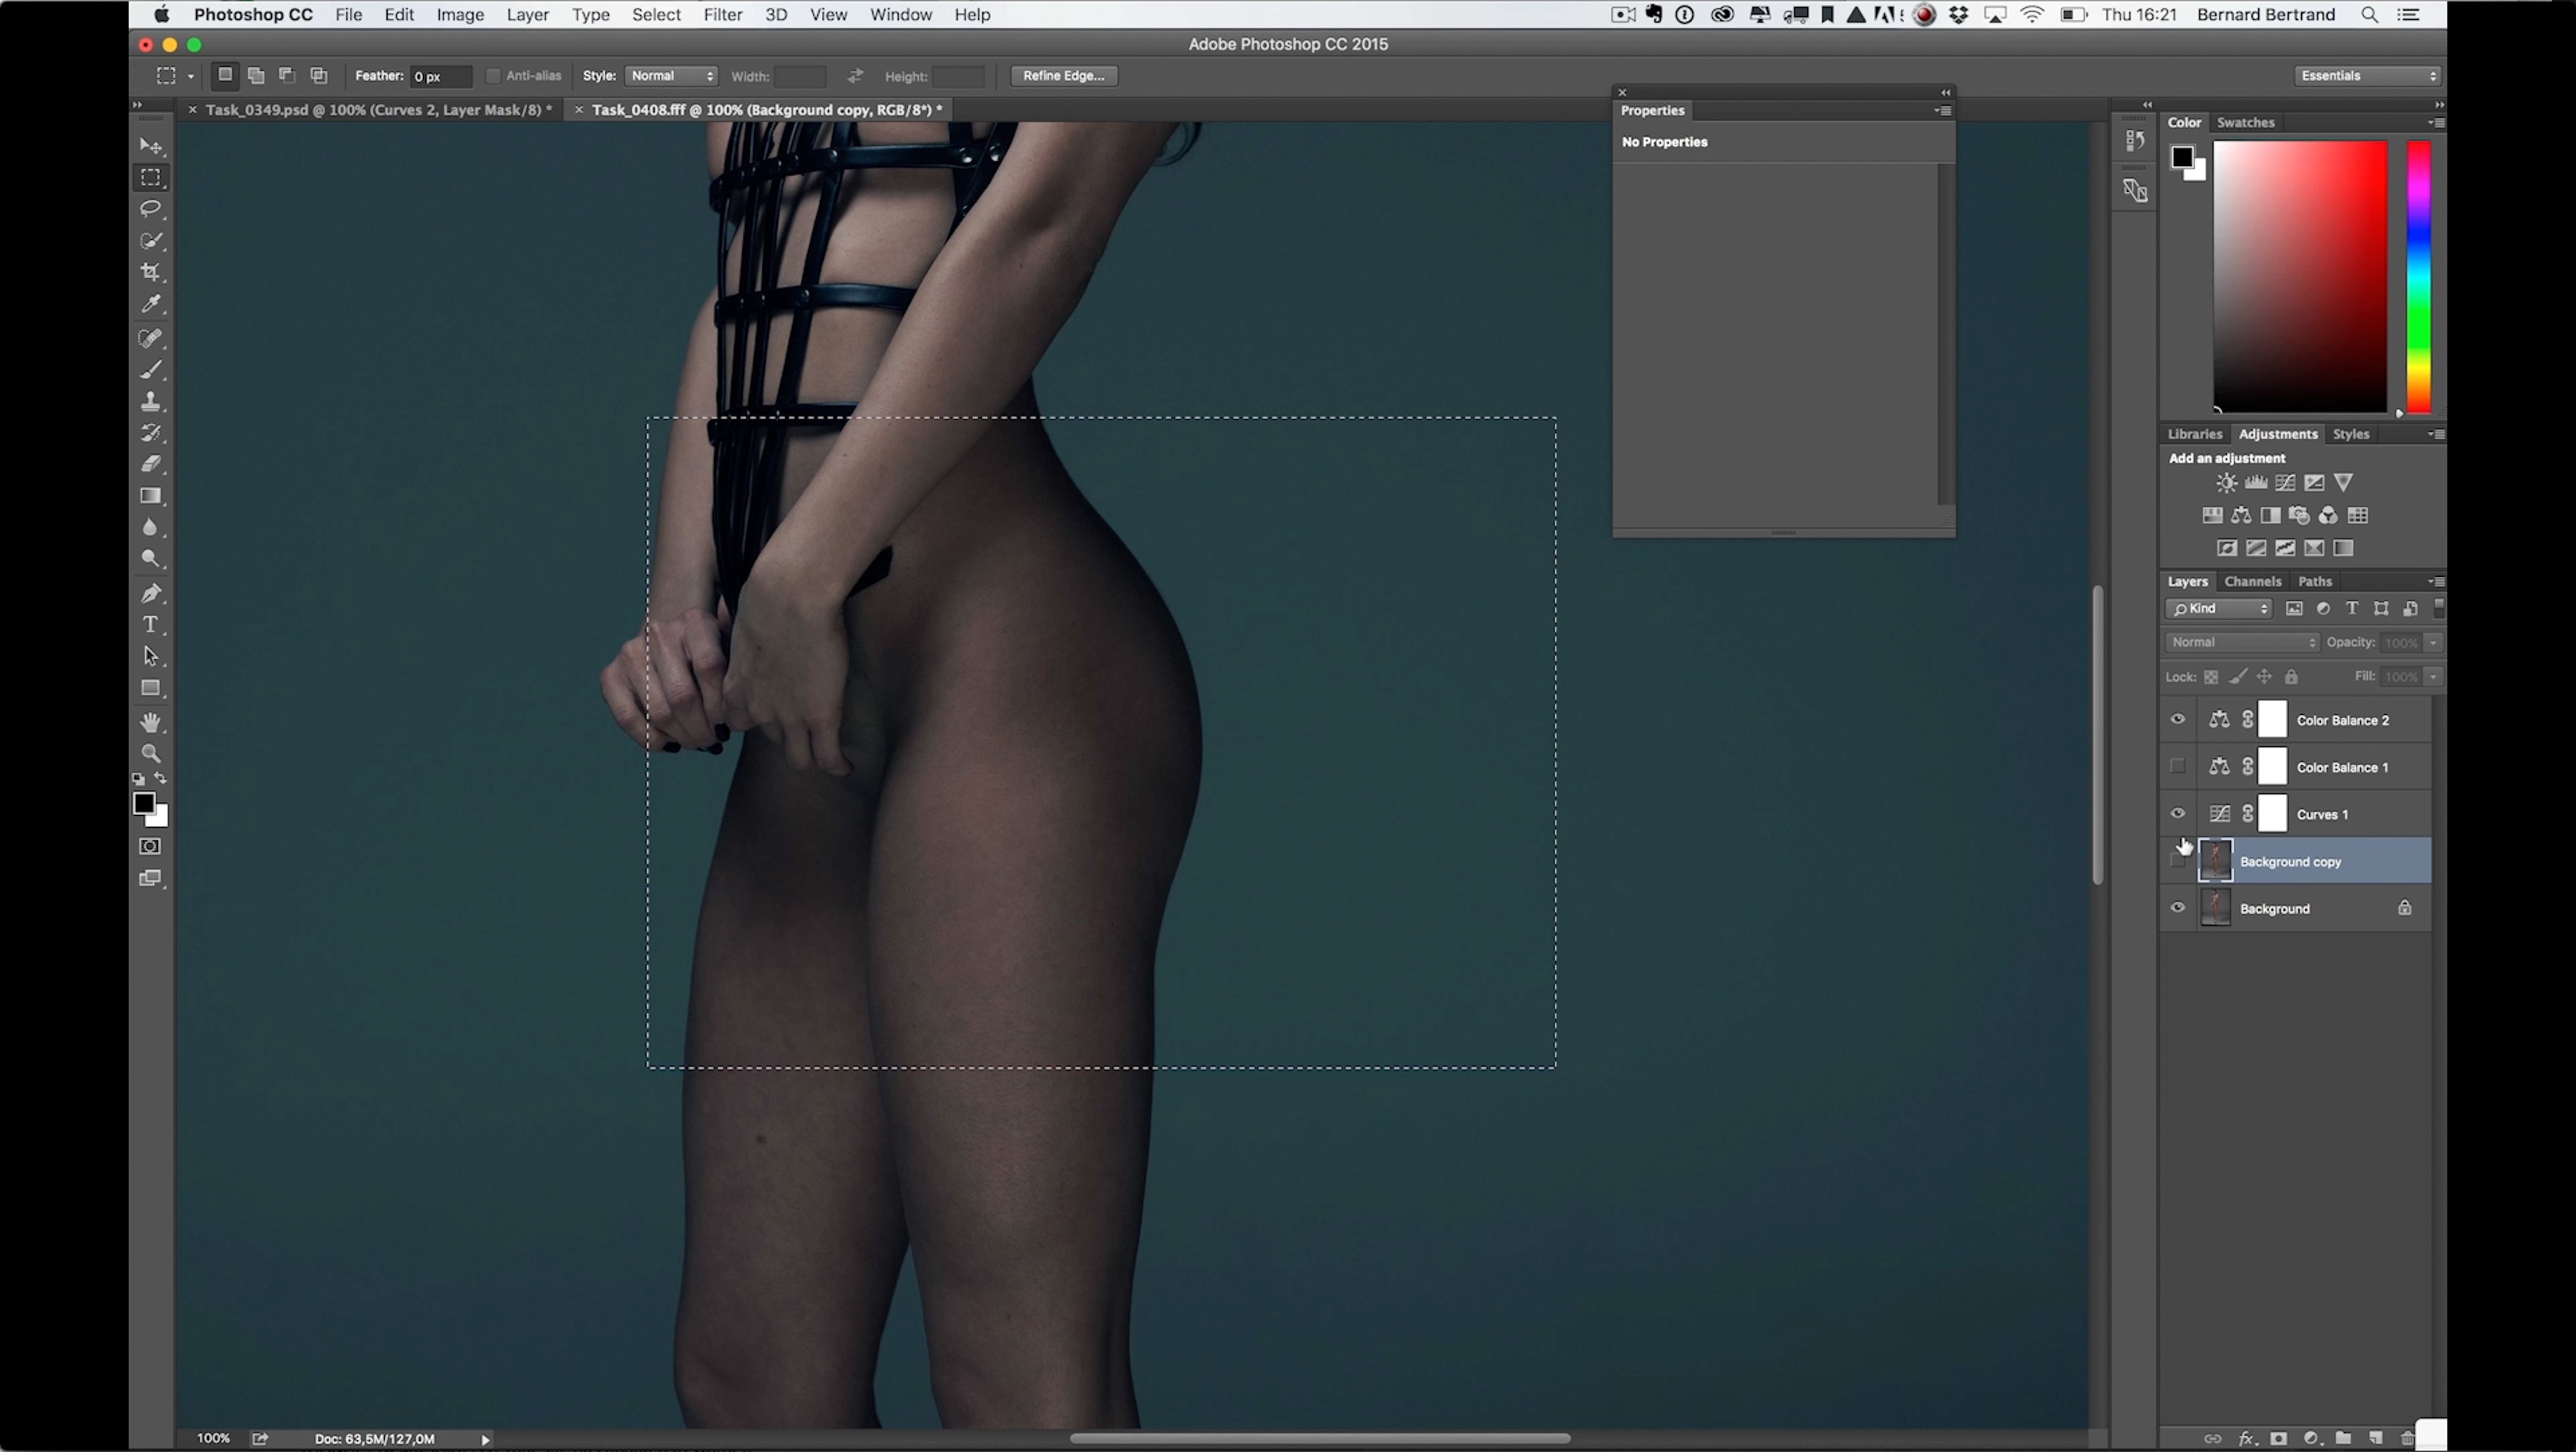Hide the Background layer
This screenshot has width=2576, height=1452.
coord(2177,908)
